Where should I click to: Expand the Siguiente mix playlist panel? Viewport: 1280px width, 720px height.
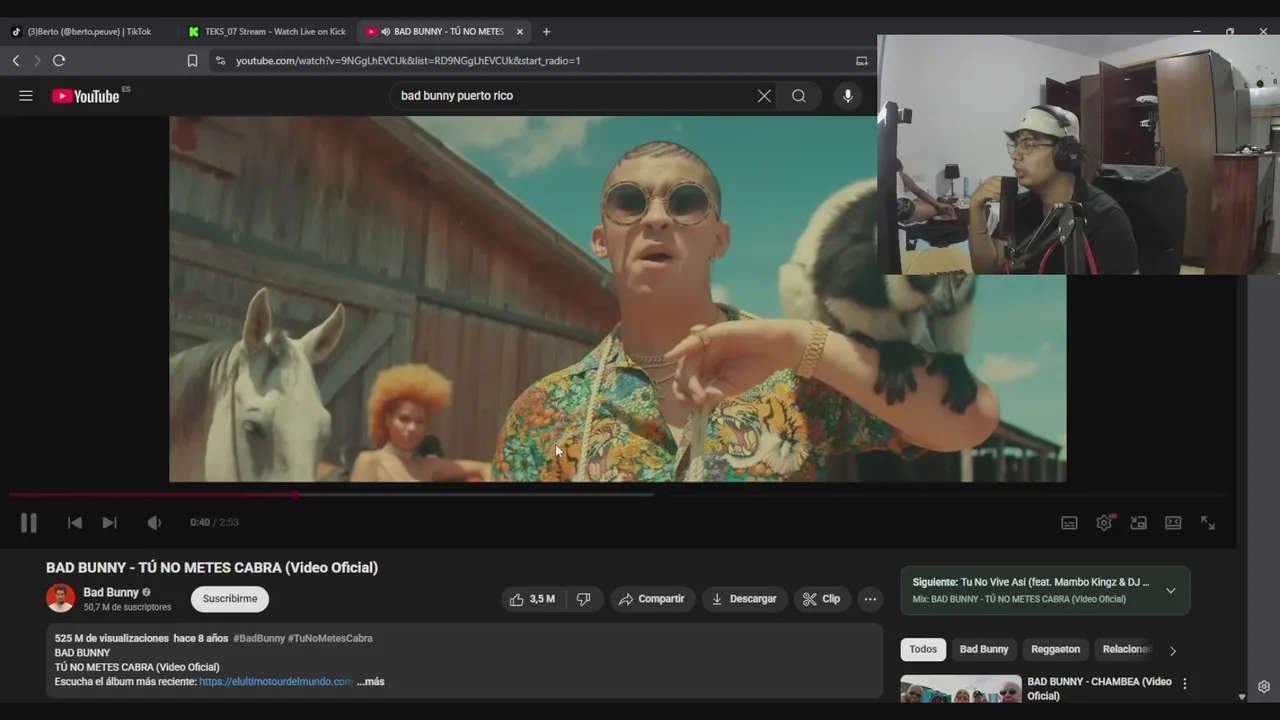1170,590
